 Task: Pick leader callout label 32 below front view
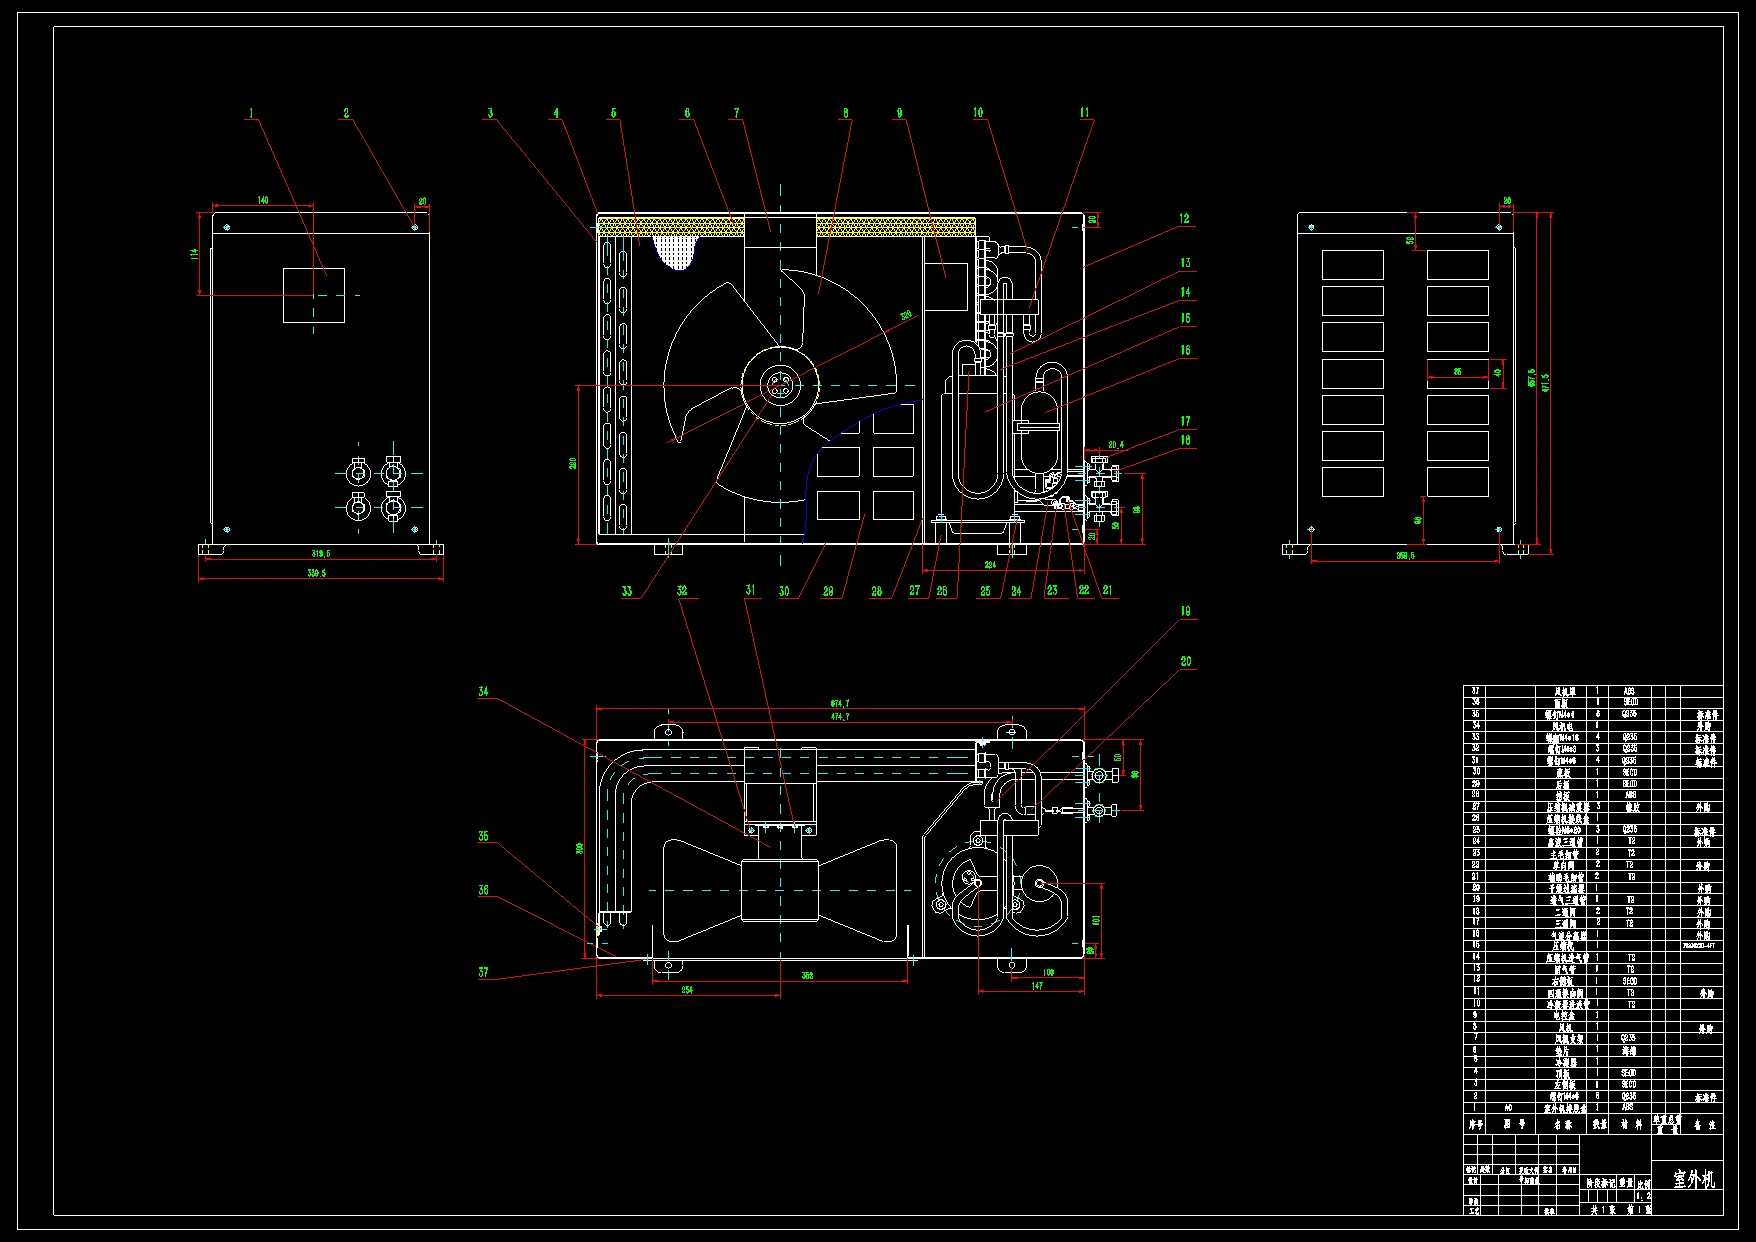(x=682, y=591)
